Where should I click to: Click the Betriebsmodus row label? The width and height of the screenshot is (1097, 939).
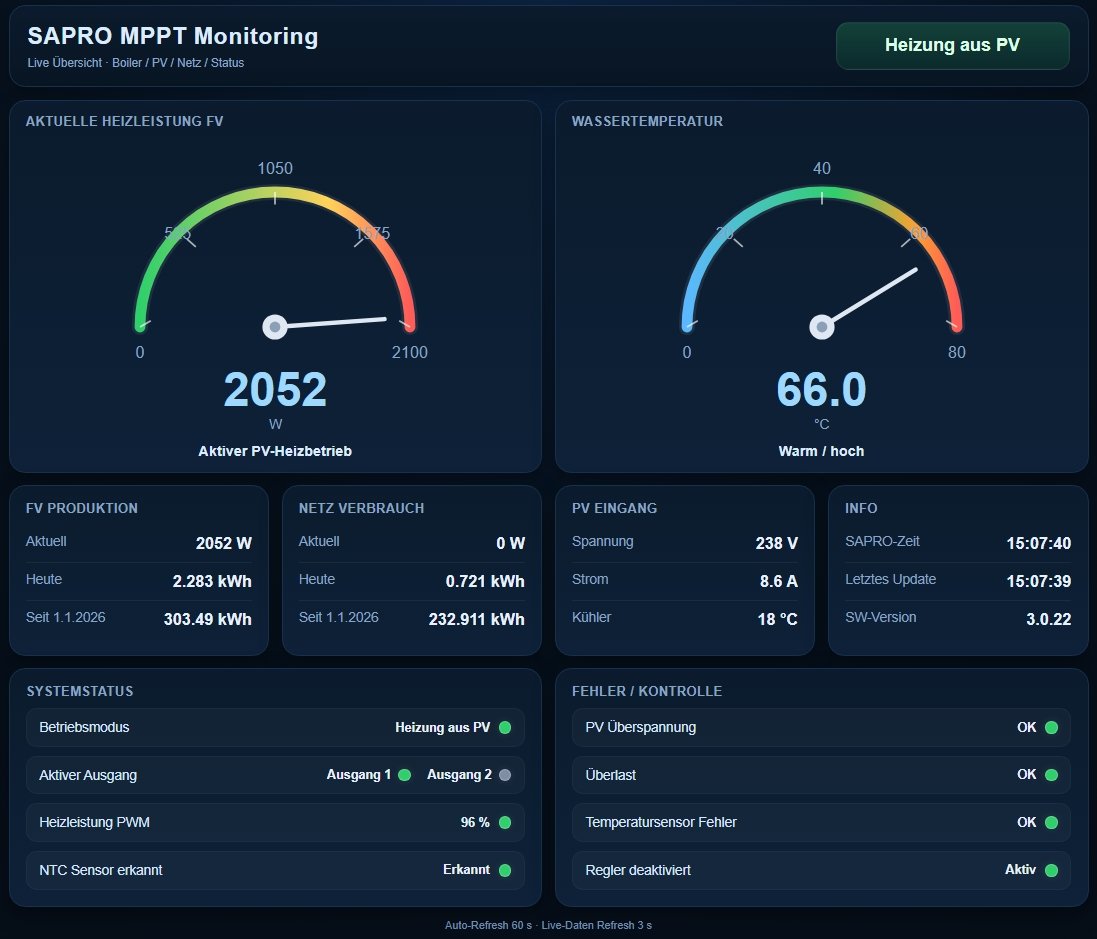[84, 728]
